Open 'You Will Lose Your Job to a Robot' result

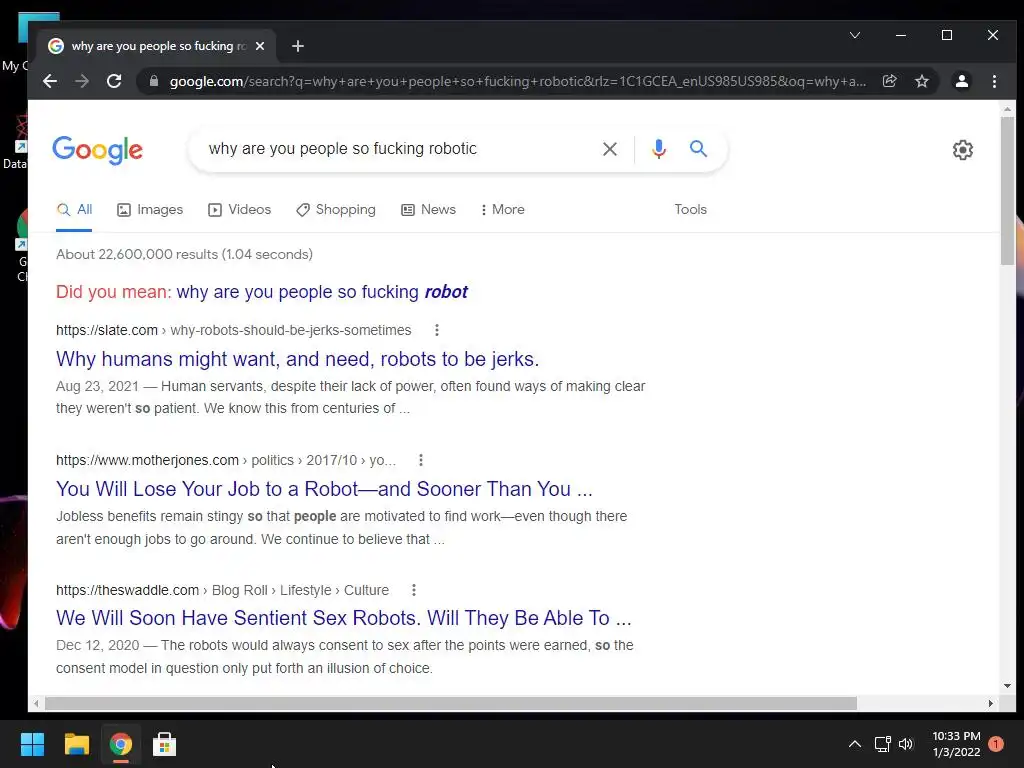[325, 489]
